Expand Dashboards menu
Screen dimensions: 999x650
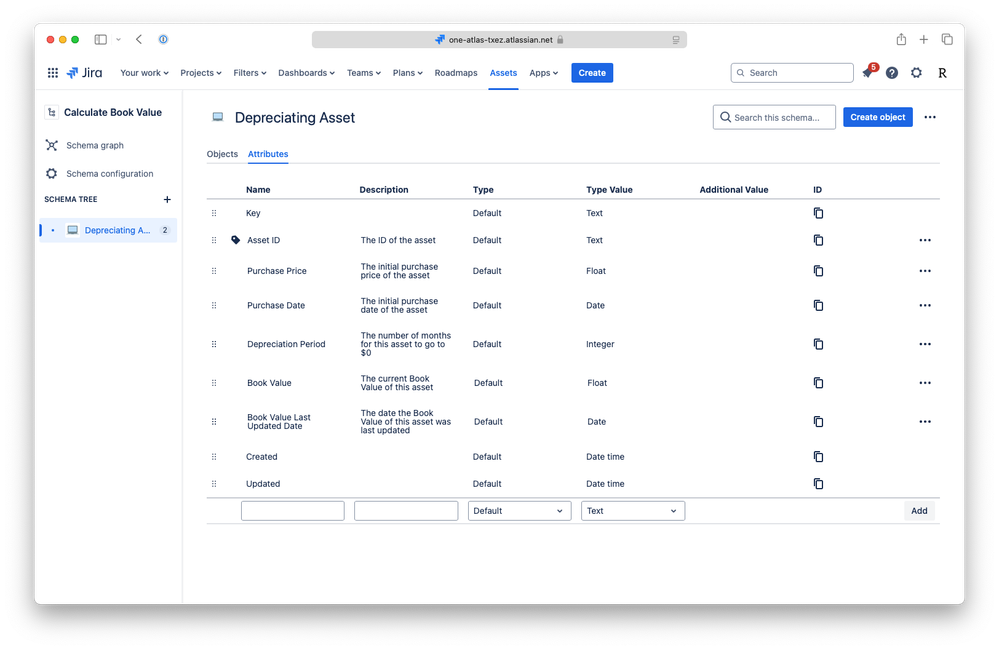pyautogui.click(x=306, y=73)
